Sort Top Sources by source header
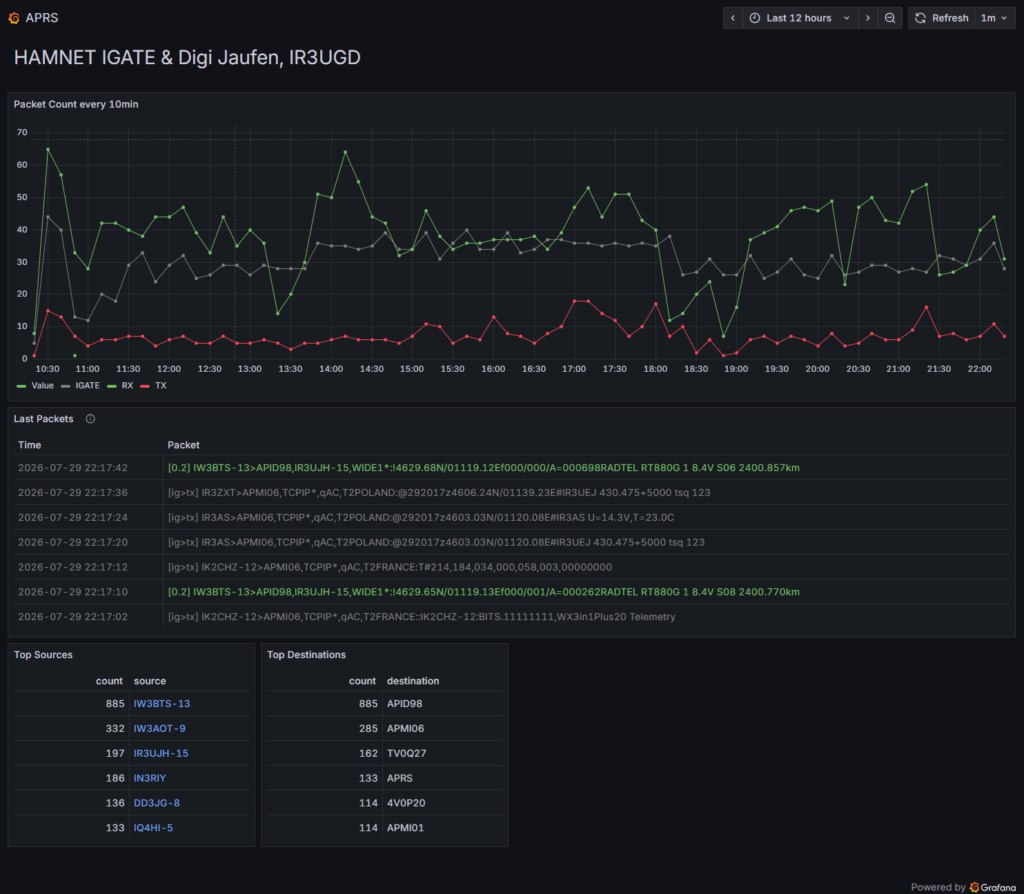The height and width of the screenshot is (894, 1024). [150, 680]
